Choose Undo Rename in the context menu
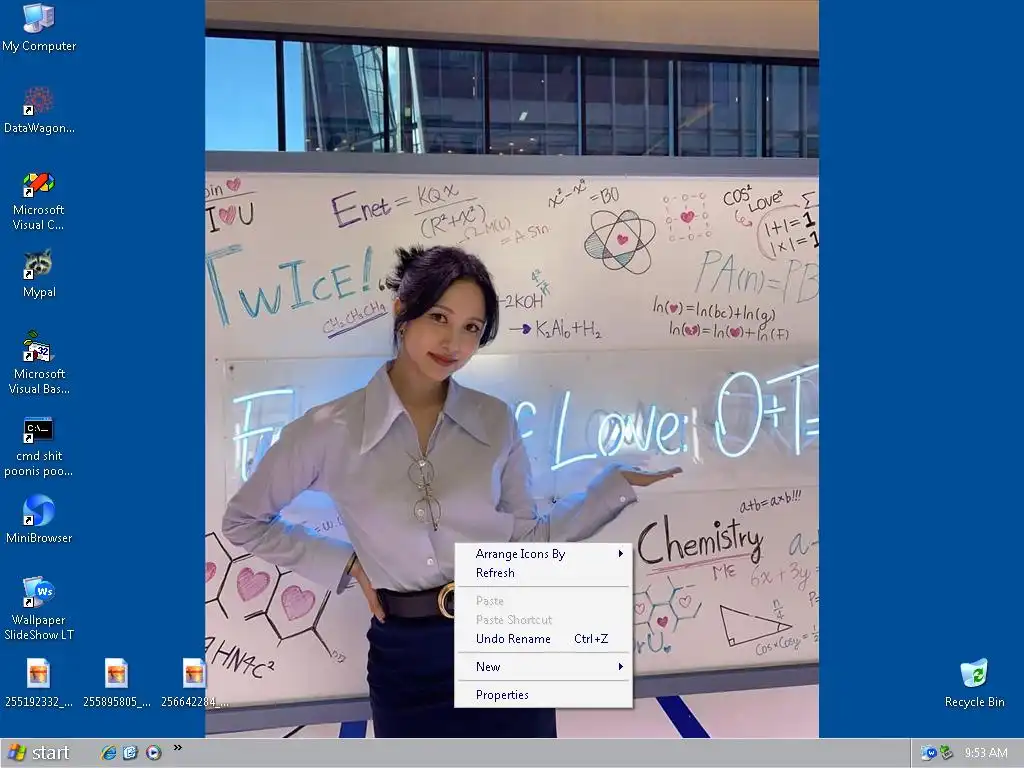 [x=543, y=639]
